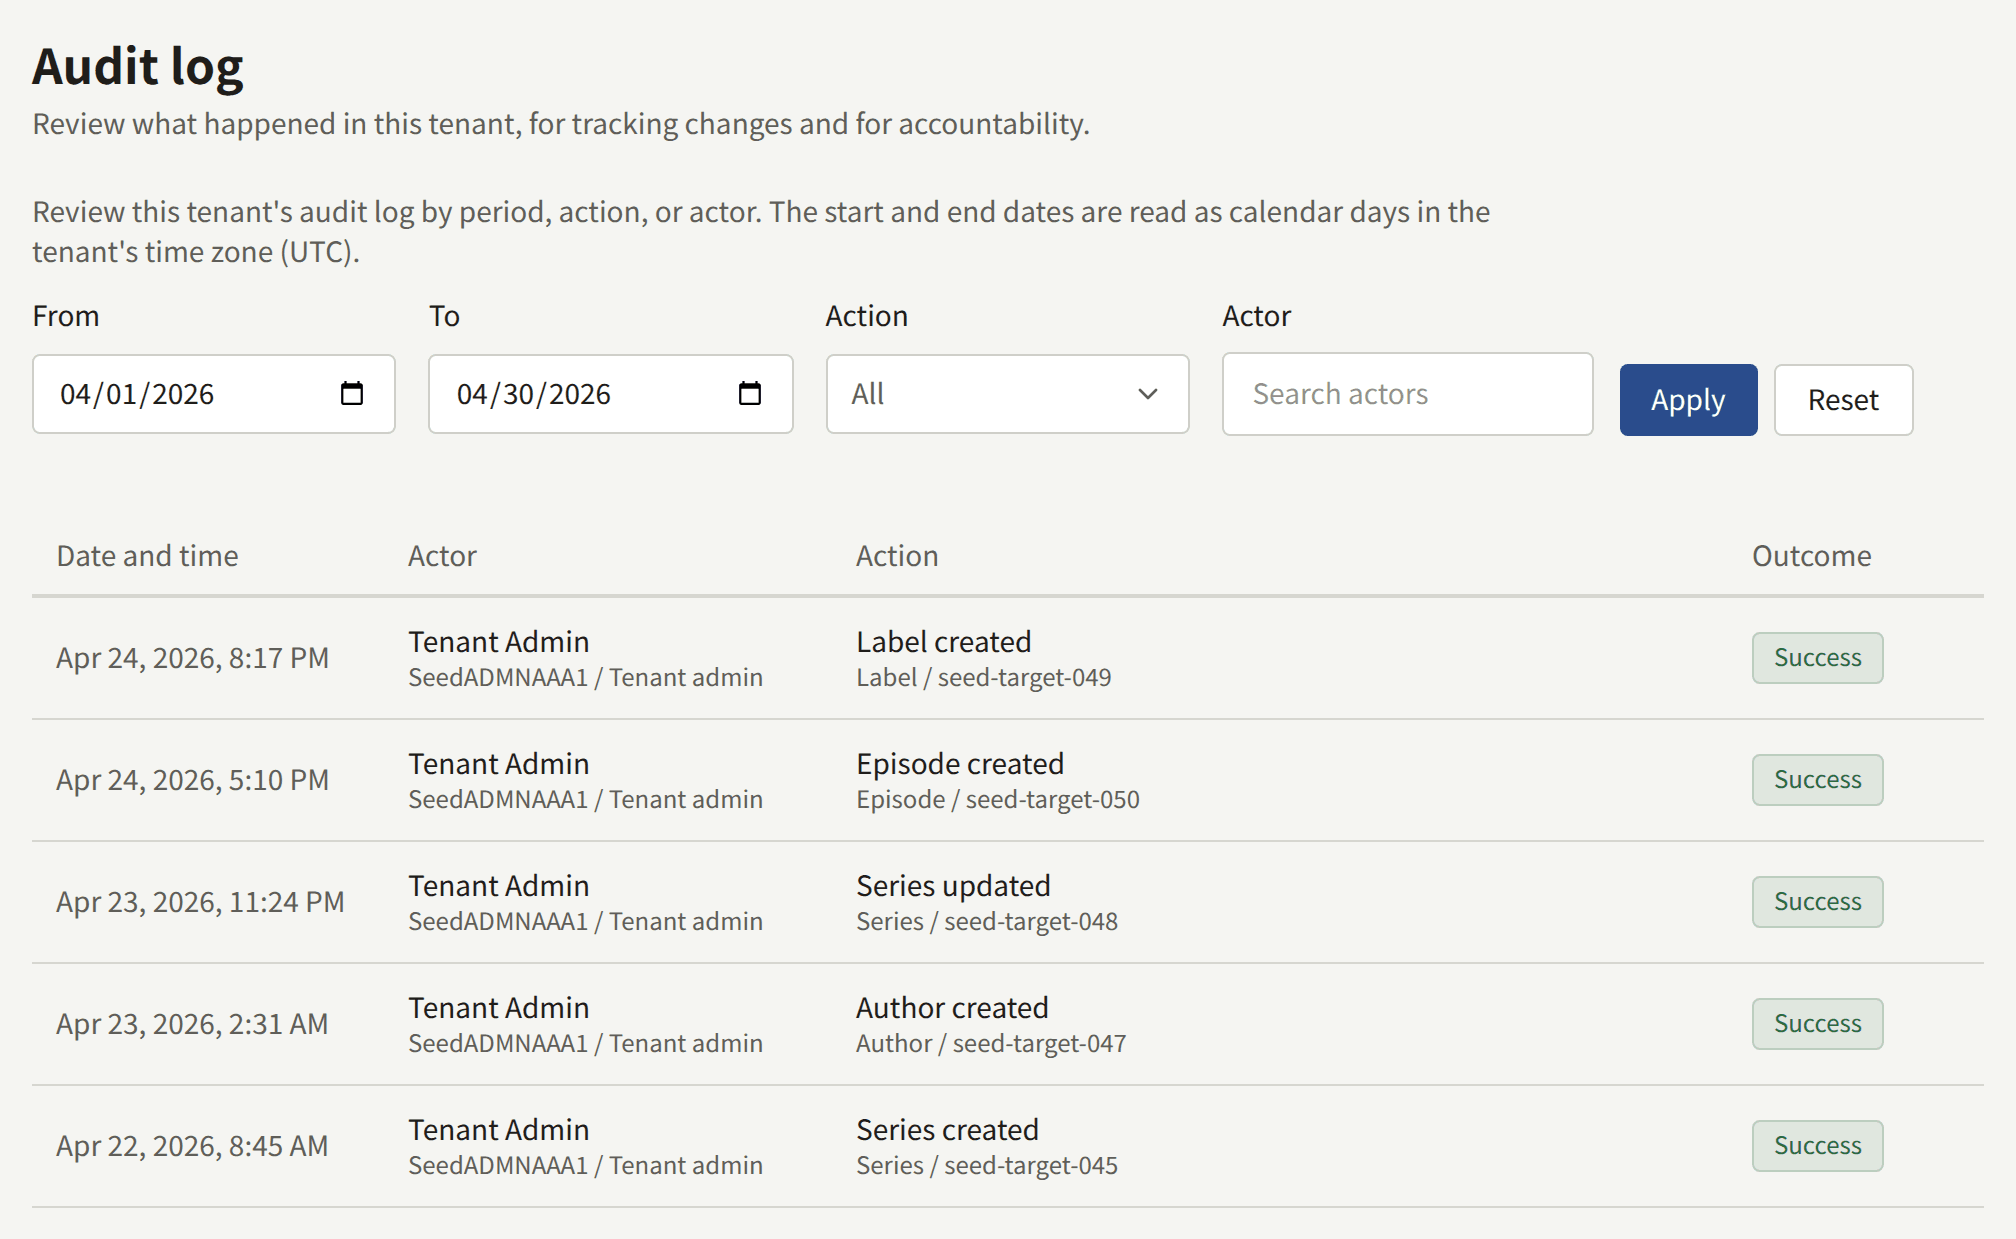Click the Label created action entry
The width and height of the screenshot is (2016, 1239).
(943, 642)
